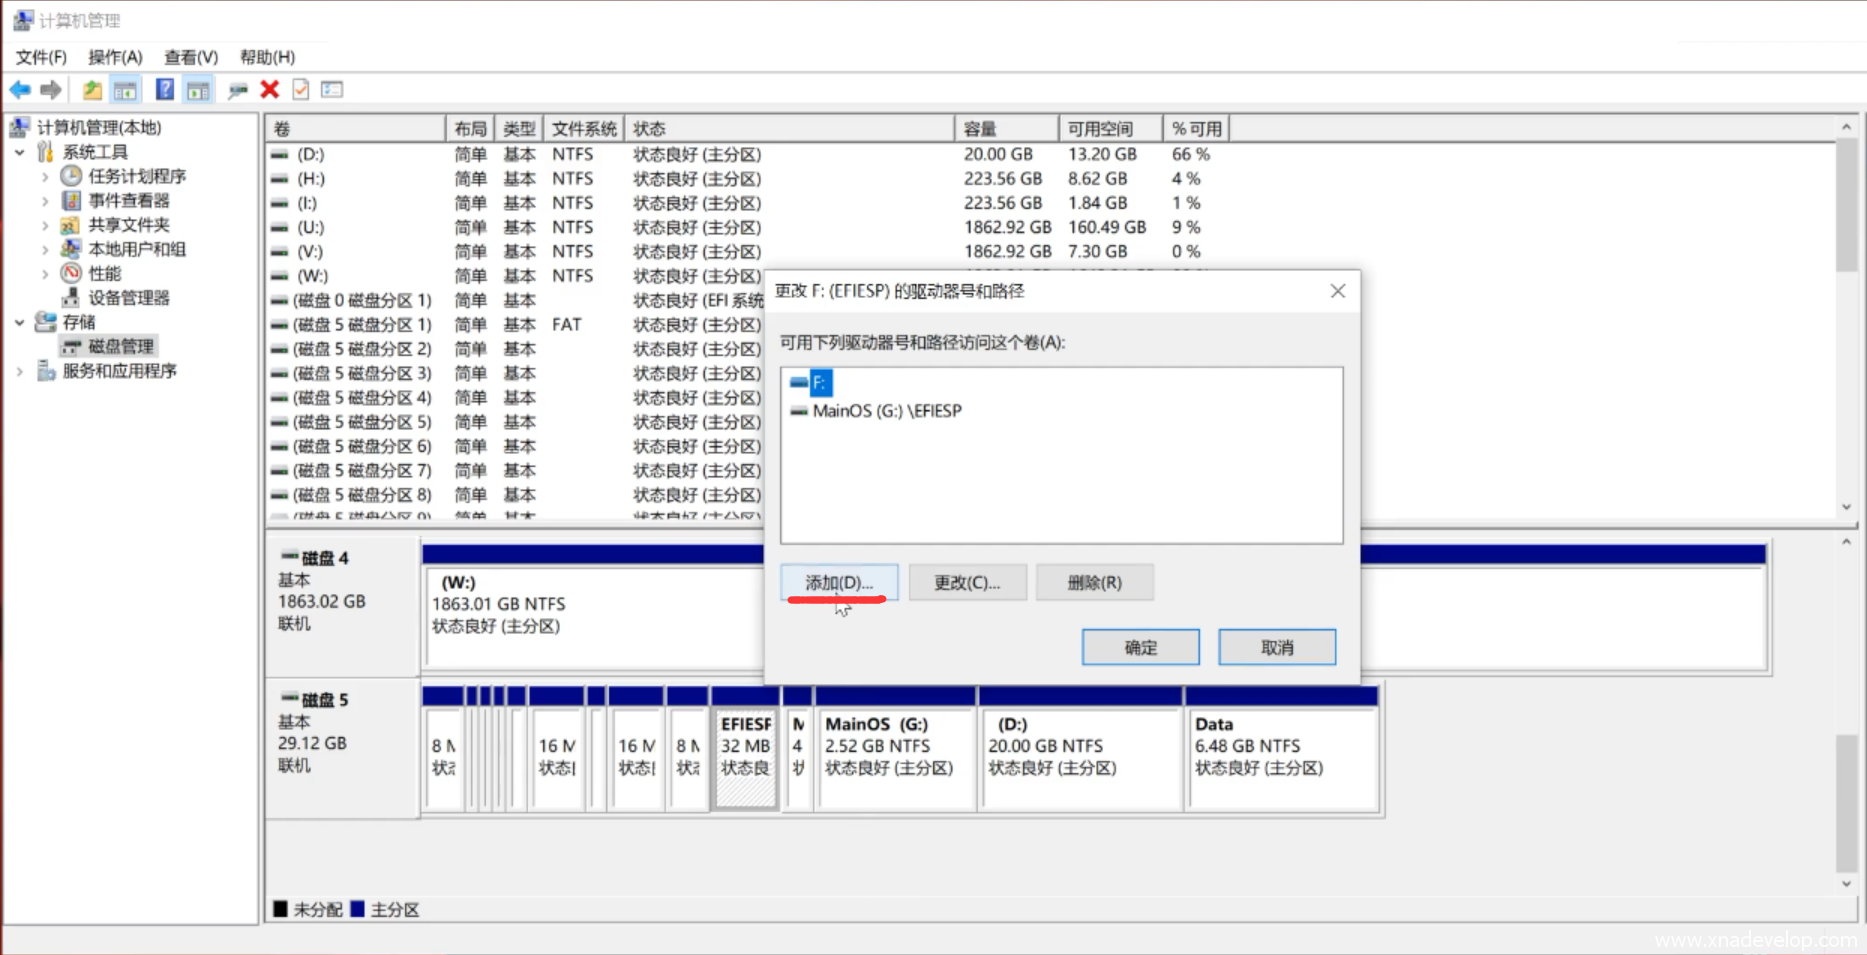
Task: Click the red X delete toolbar icon
Action: pyautogui.click(x=269, y=90)
